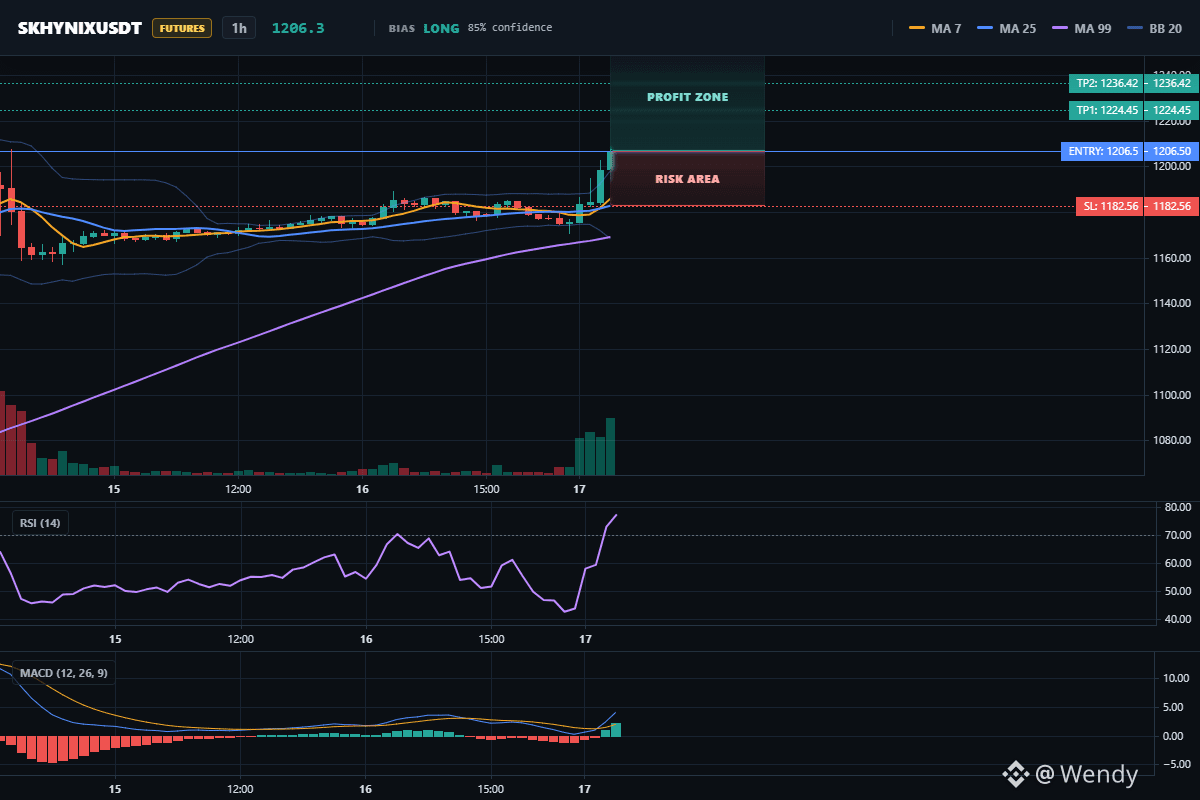Click the PROFIT ZONE label
Viewport: 1200px width, 800px height.
tap(687, 97)
